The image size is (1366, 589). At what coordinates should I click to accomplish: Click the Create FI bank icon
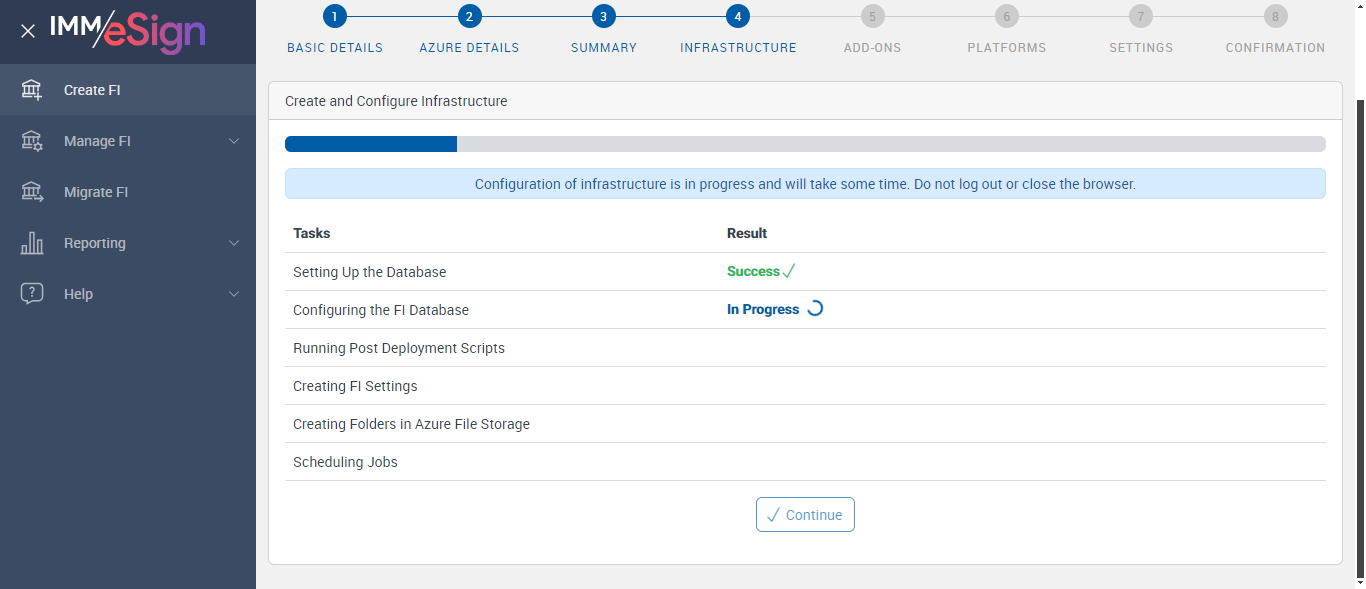pos(32,90)
